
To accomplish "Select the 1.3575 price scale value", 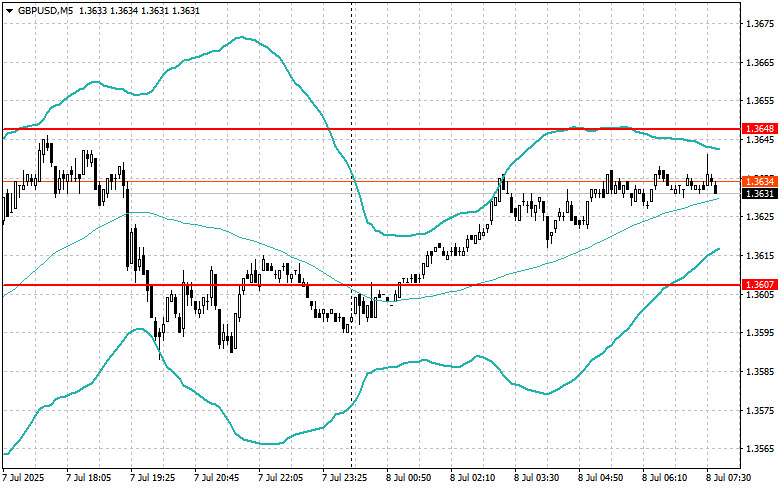I will pyautogui.click(x=760, y=411).
